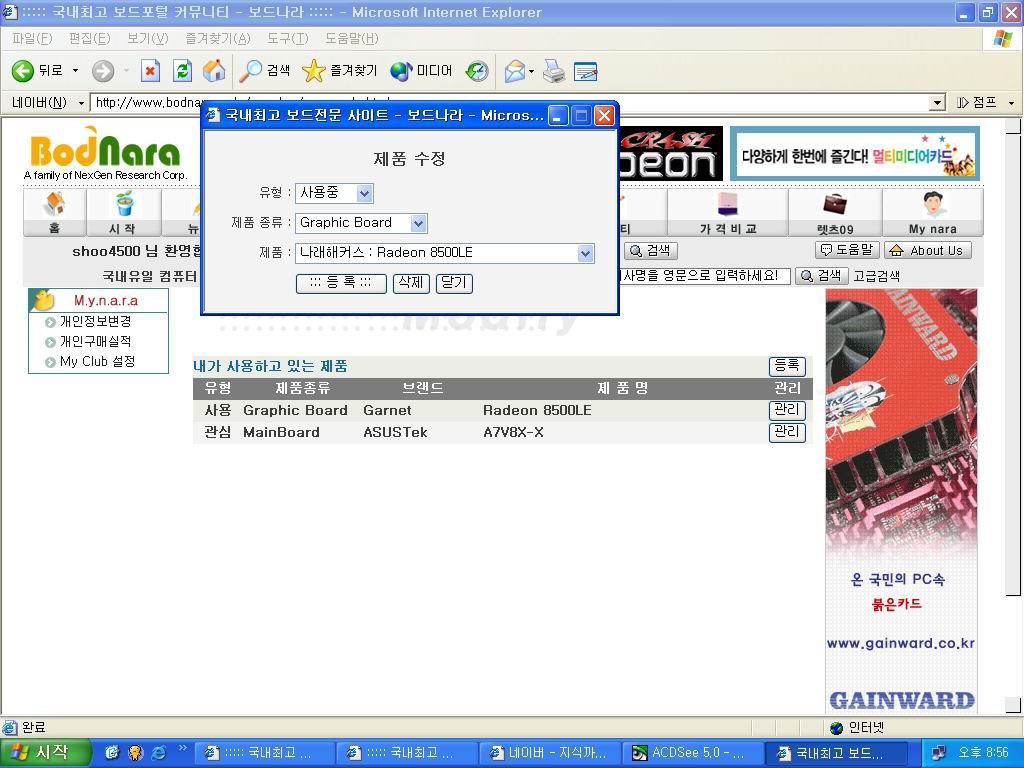Viewport: 1024px width, 768px height.
Task: Open the 편집(E) menu
Action: [x=89, y=39]
